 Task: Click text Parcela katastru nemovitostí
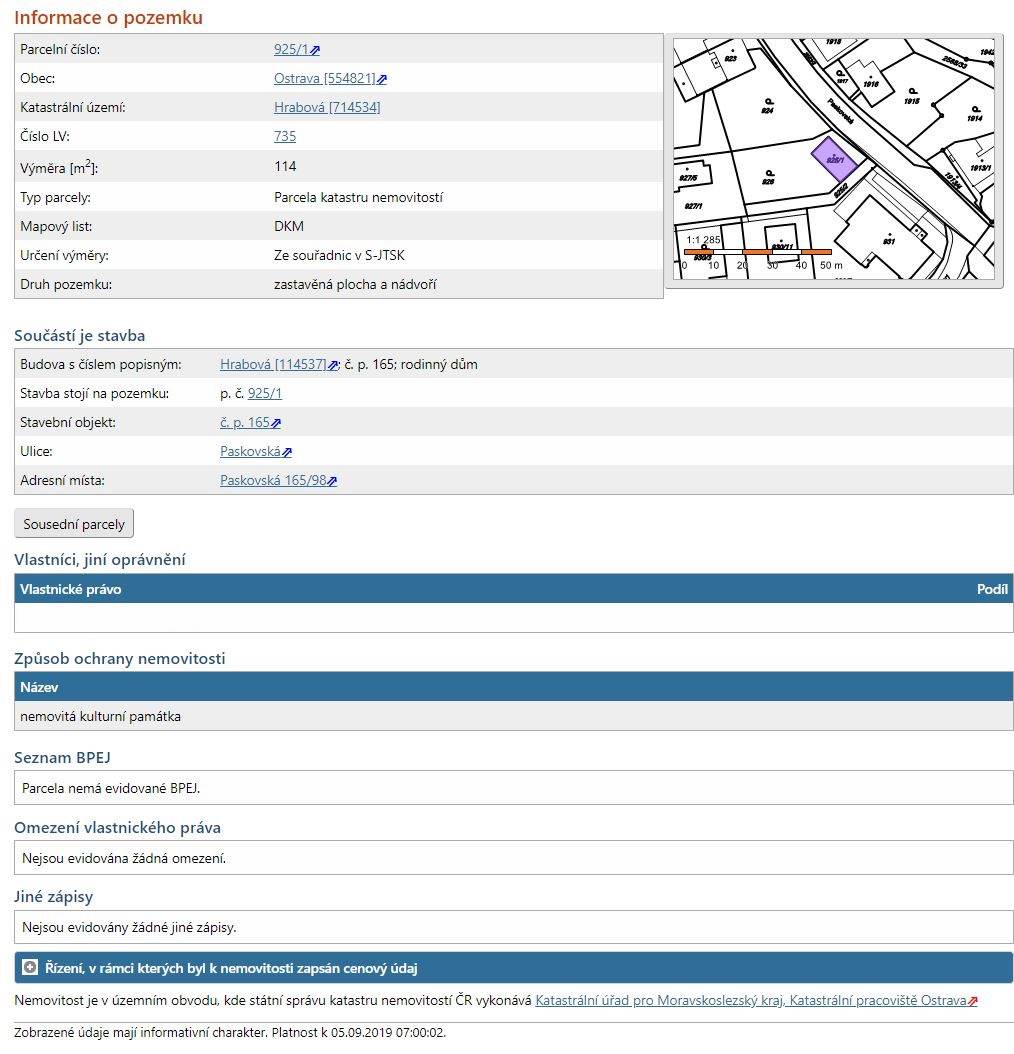[358, 197]
